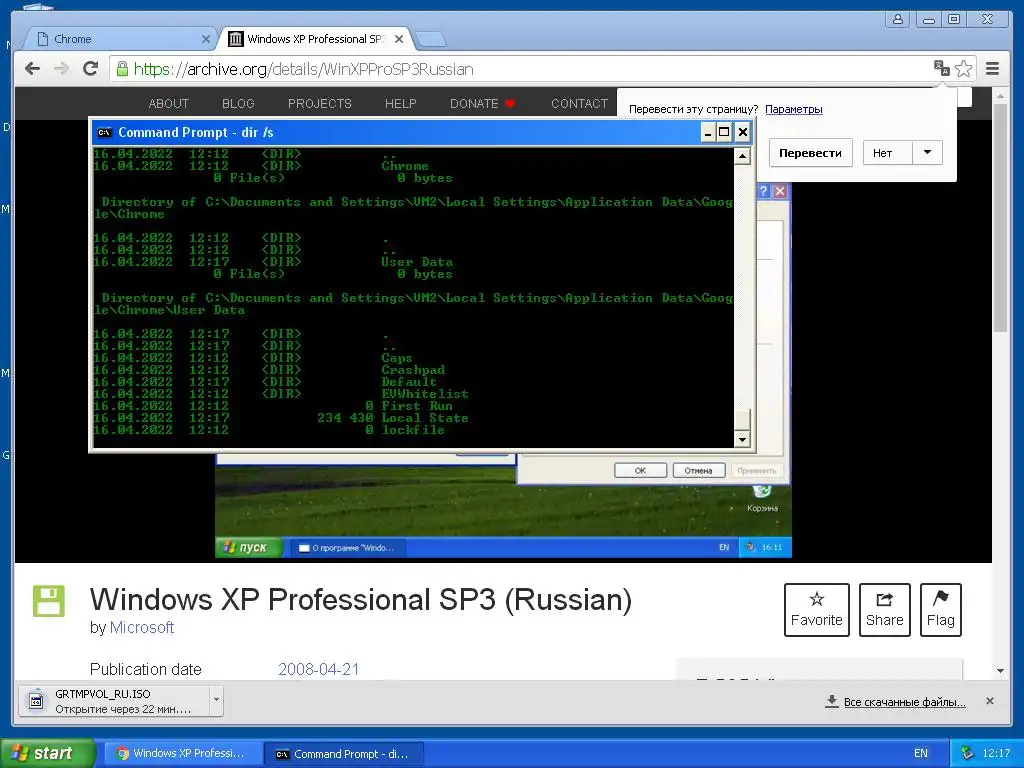Flag this item
This screenshot has height=768, width=1024.
coord(940,610)
